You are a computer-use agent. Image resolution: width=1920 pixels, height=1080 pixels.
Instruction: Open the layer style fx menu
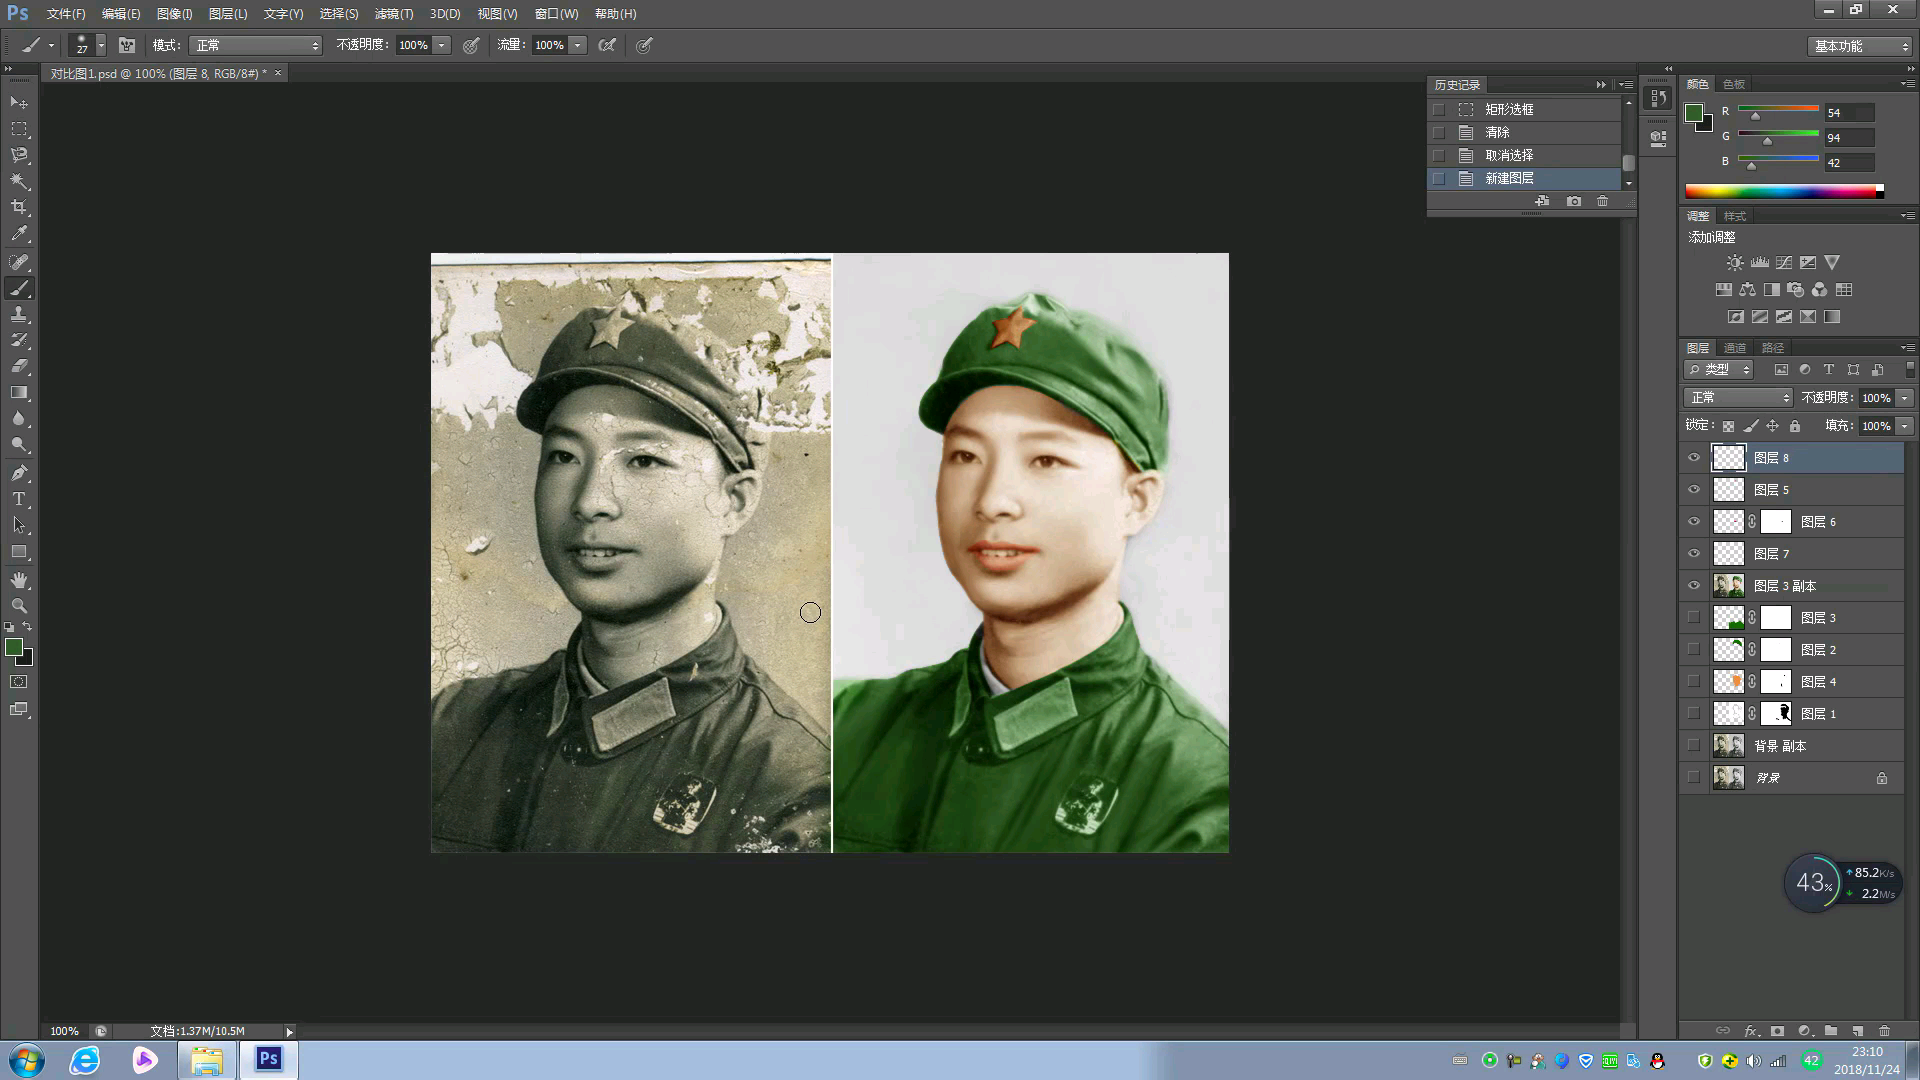click(1751, 1031)
